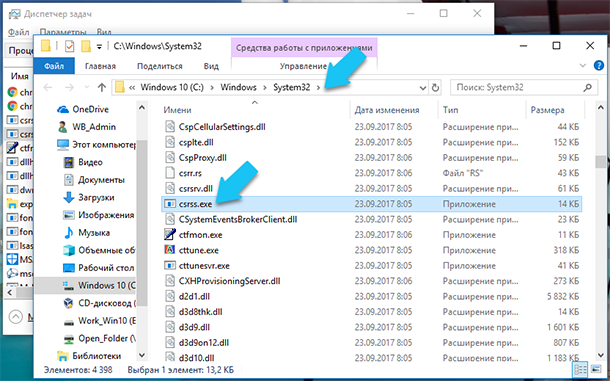Select WB_Admin in navigation pane

pyautogui.click(x=94, y=127)
